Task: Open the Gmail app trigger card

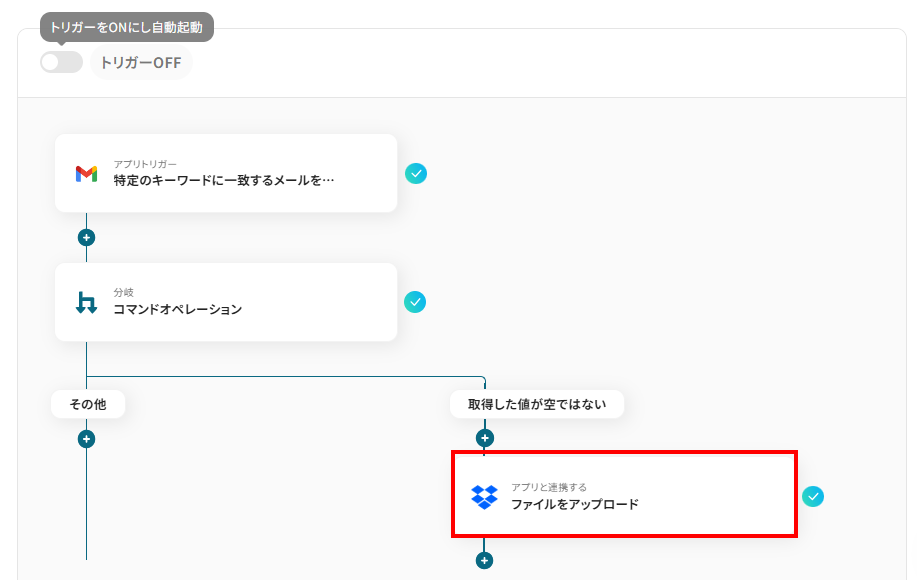Action: tap(226, 173)
